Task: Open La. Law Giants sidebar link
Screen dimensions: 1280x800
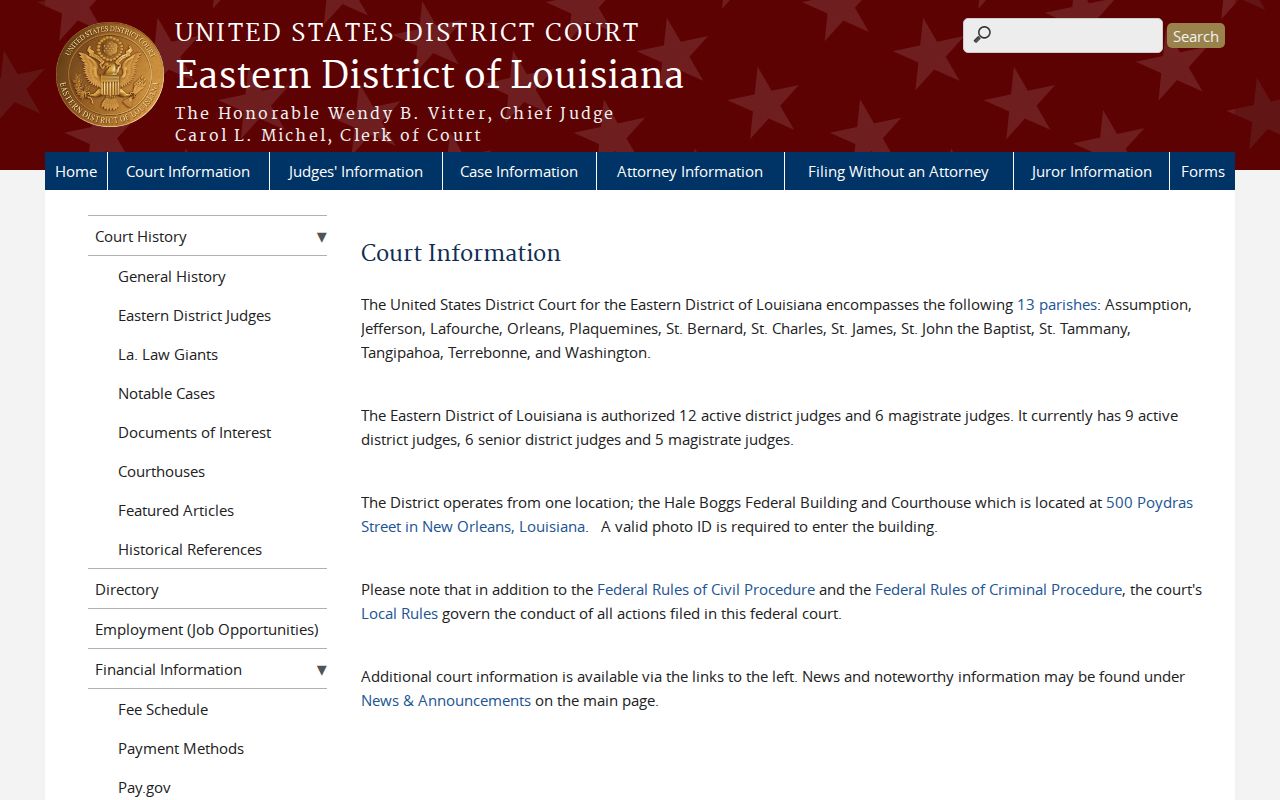Action: 168,355
